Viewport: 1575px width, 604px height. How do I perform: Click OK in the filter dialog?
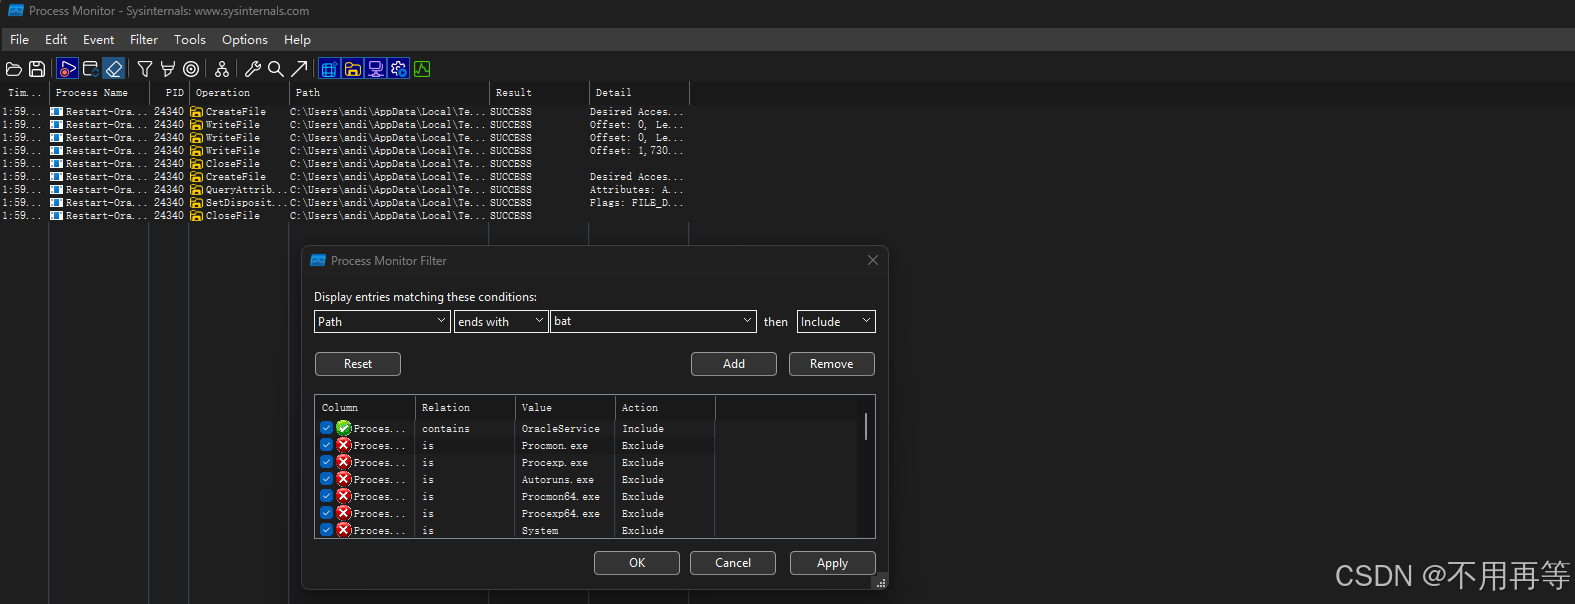coord(637,563)
